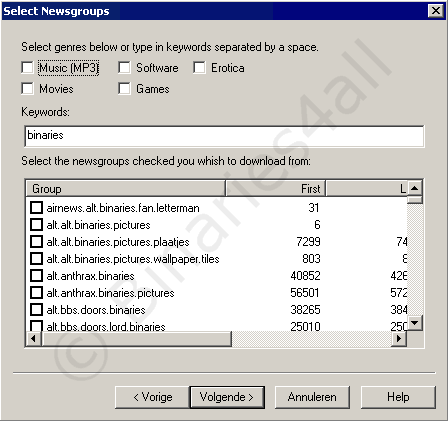Go back with the Vorige button
The image size is (448, 421).
point(152,397)
